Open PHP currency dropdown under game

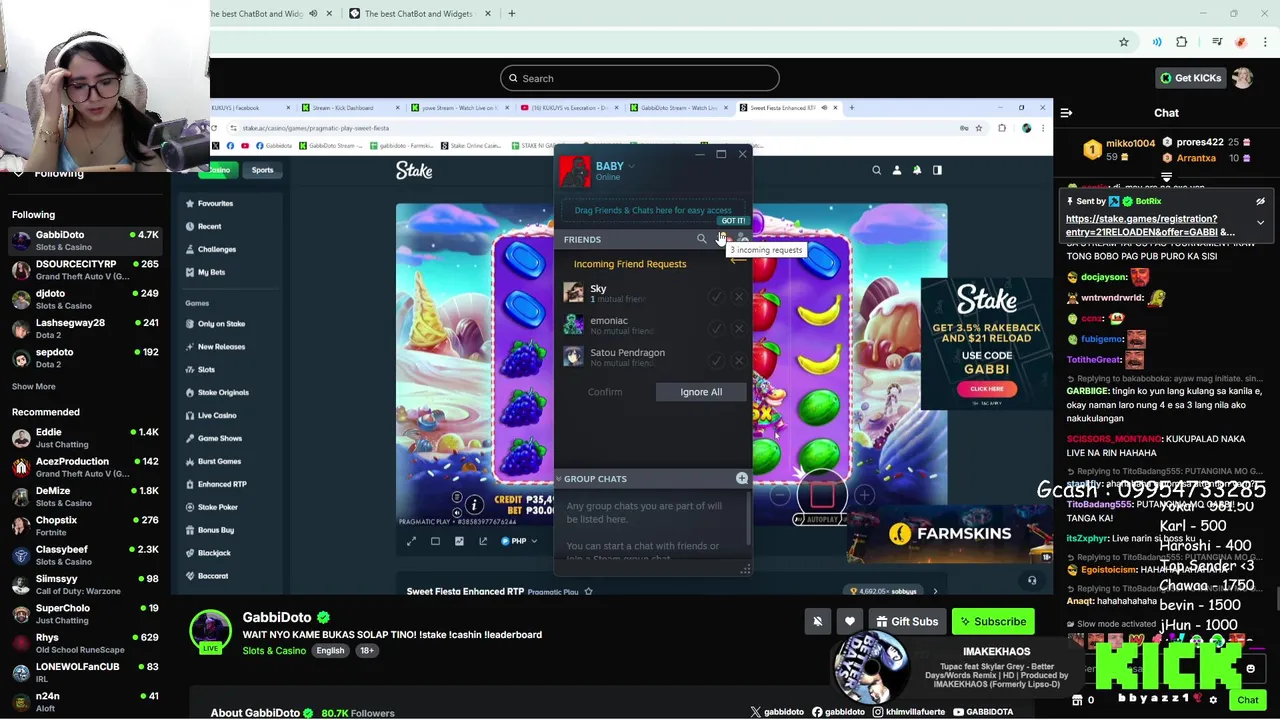519,541
